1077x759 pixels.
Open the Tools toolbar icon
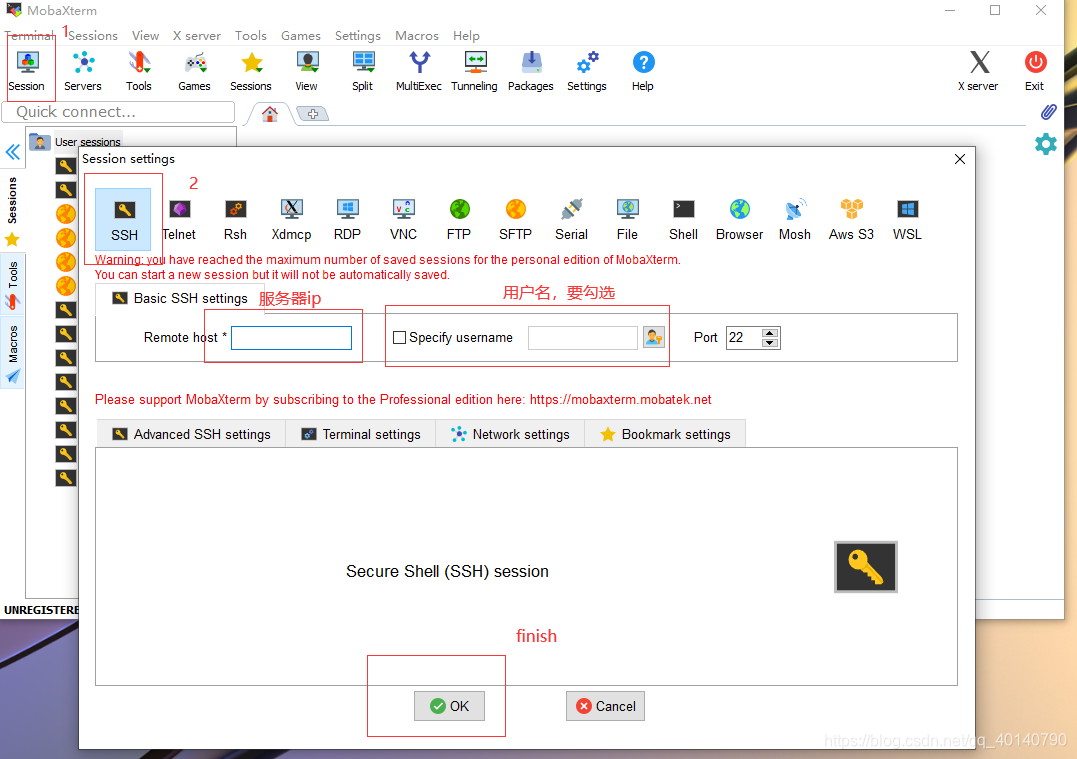click(139, 71)
